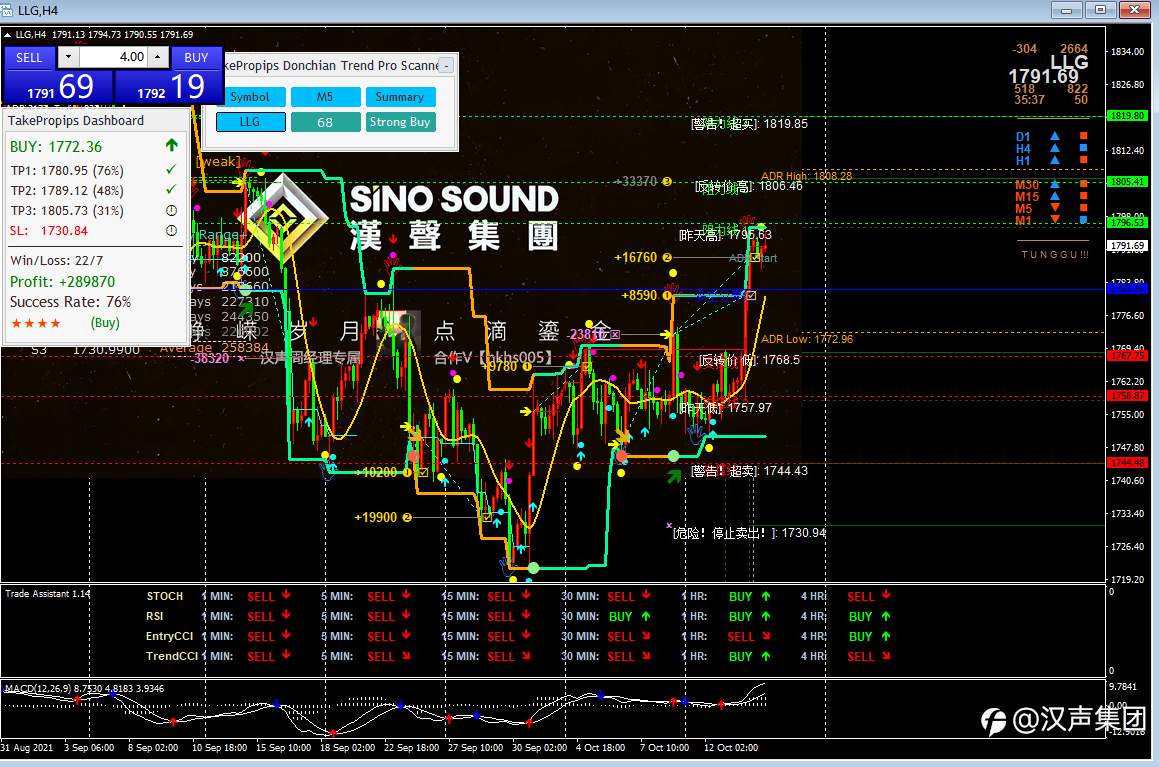Viewport: 1159px width, 767px height.
Task: Click the STOCH 1 HR BUY up arrow
Action: [766, 596]
